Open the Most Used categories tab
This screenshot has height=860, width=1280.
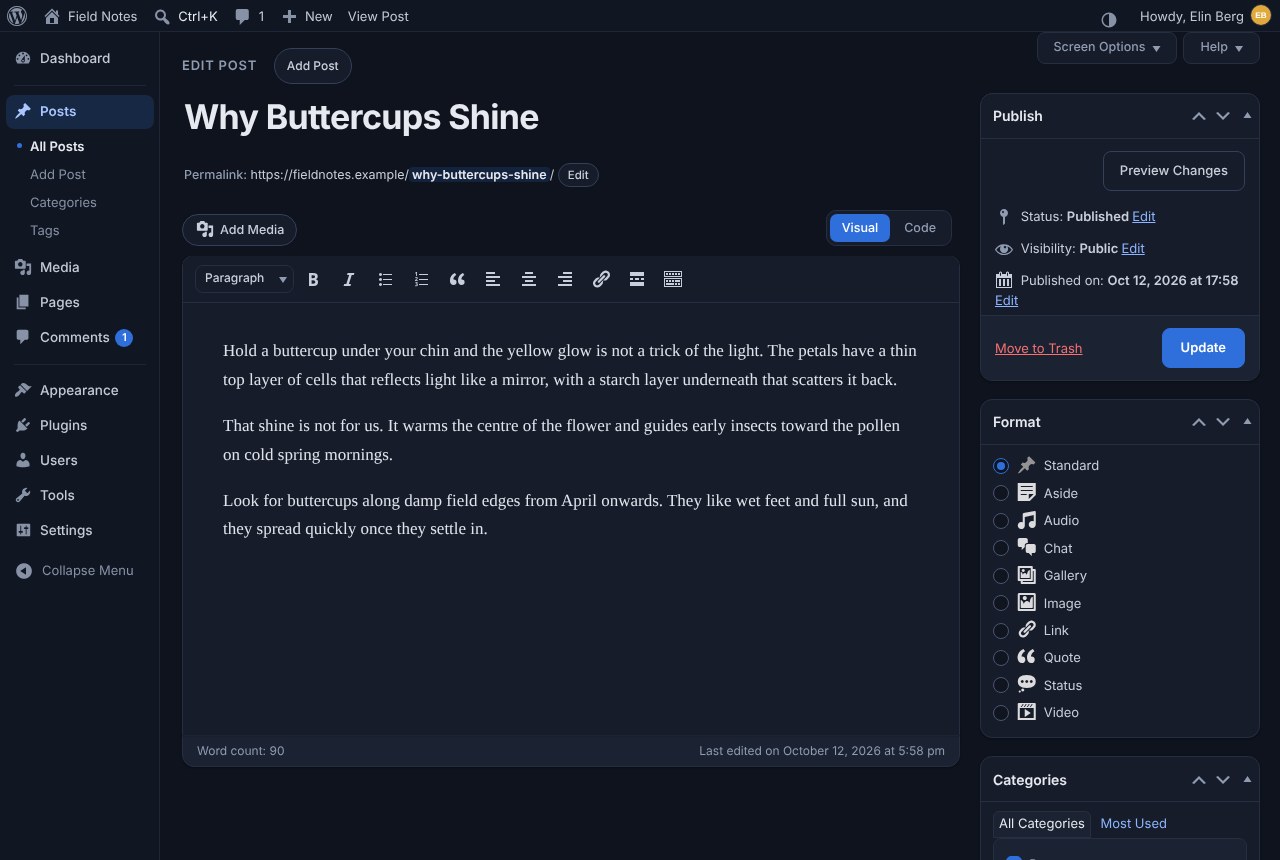click(1133, 824)
